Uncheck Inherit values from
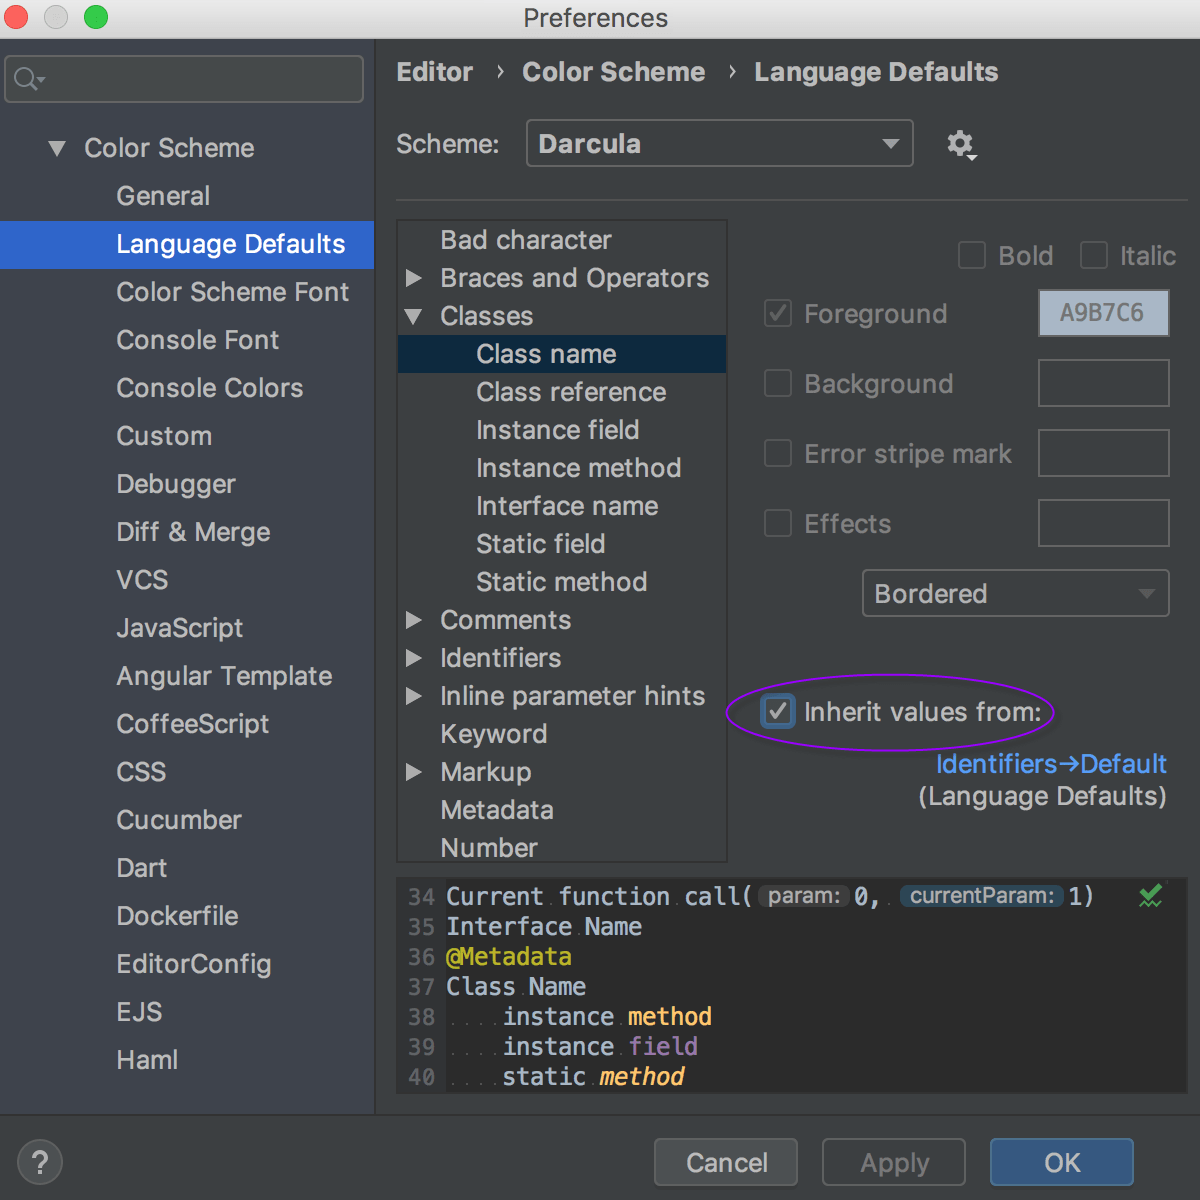The height and width of the screenshot is (1200, 1200). pyautogui.click(x=777, y=712)
